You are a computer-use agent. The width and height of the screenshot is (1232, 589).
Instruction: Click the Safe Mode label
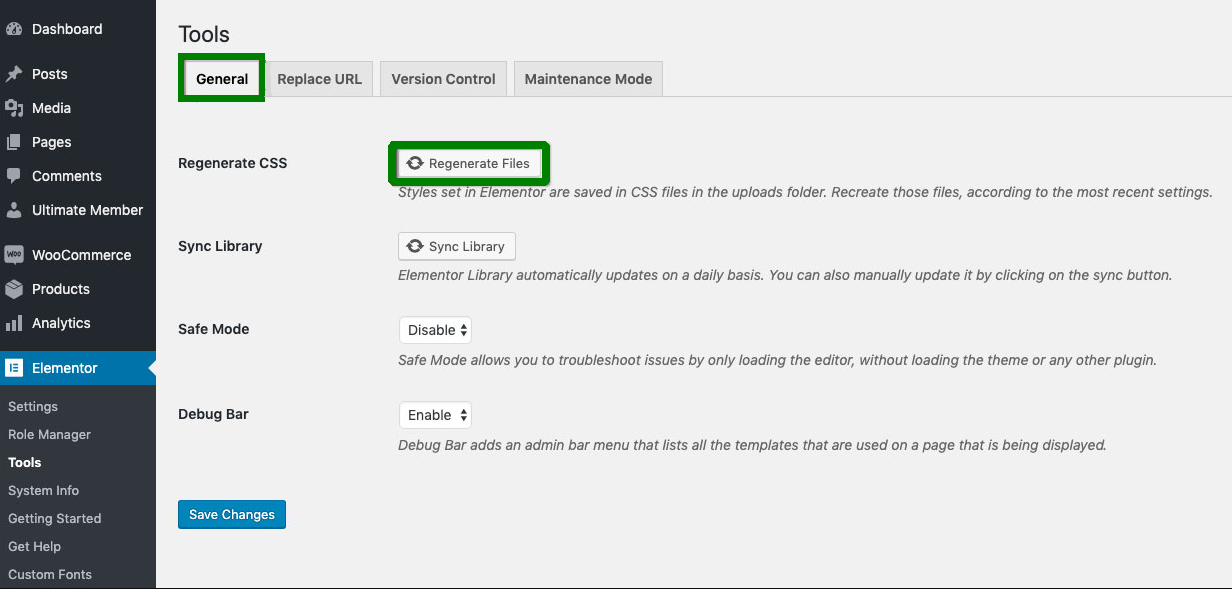(x=214, y=329)
